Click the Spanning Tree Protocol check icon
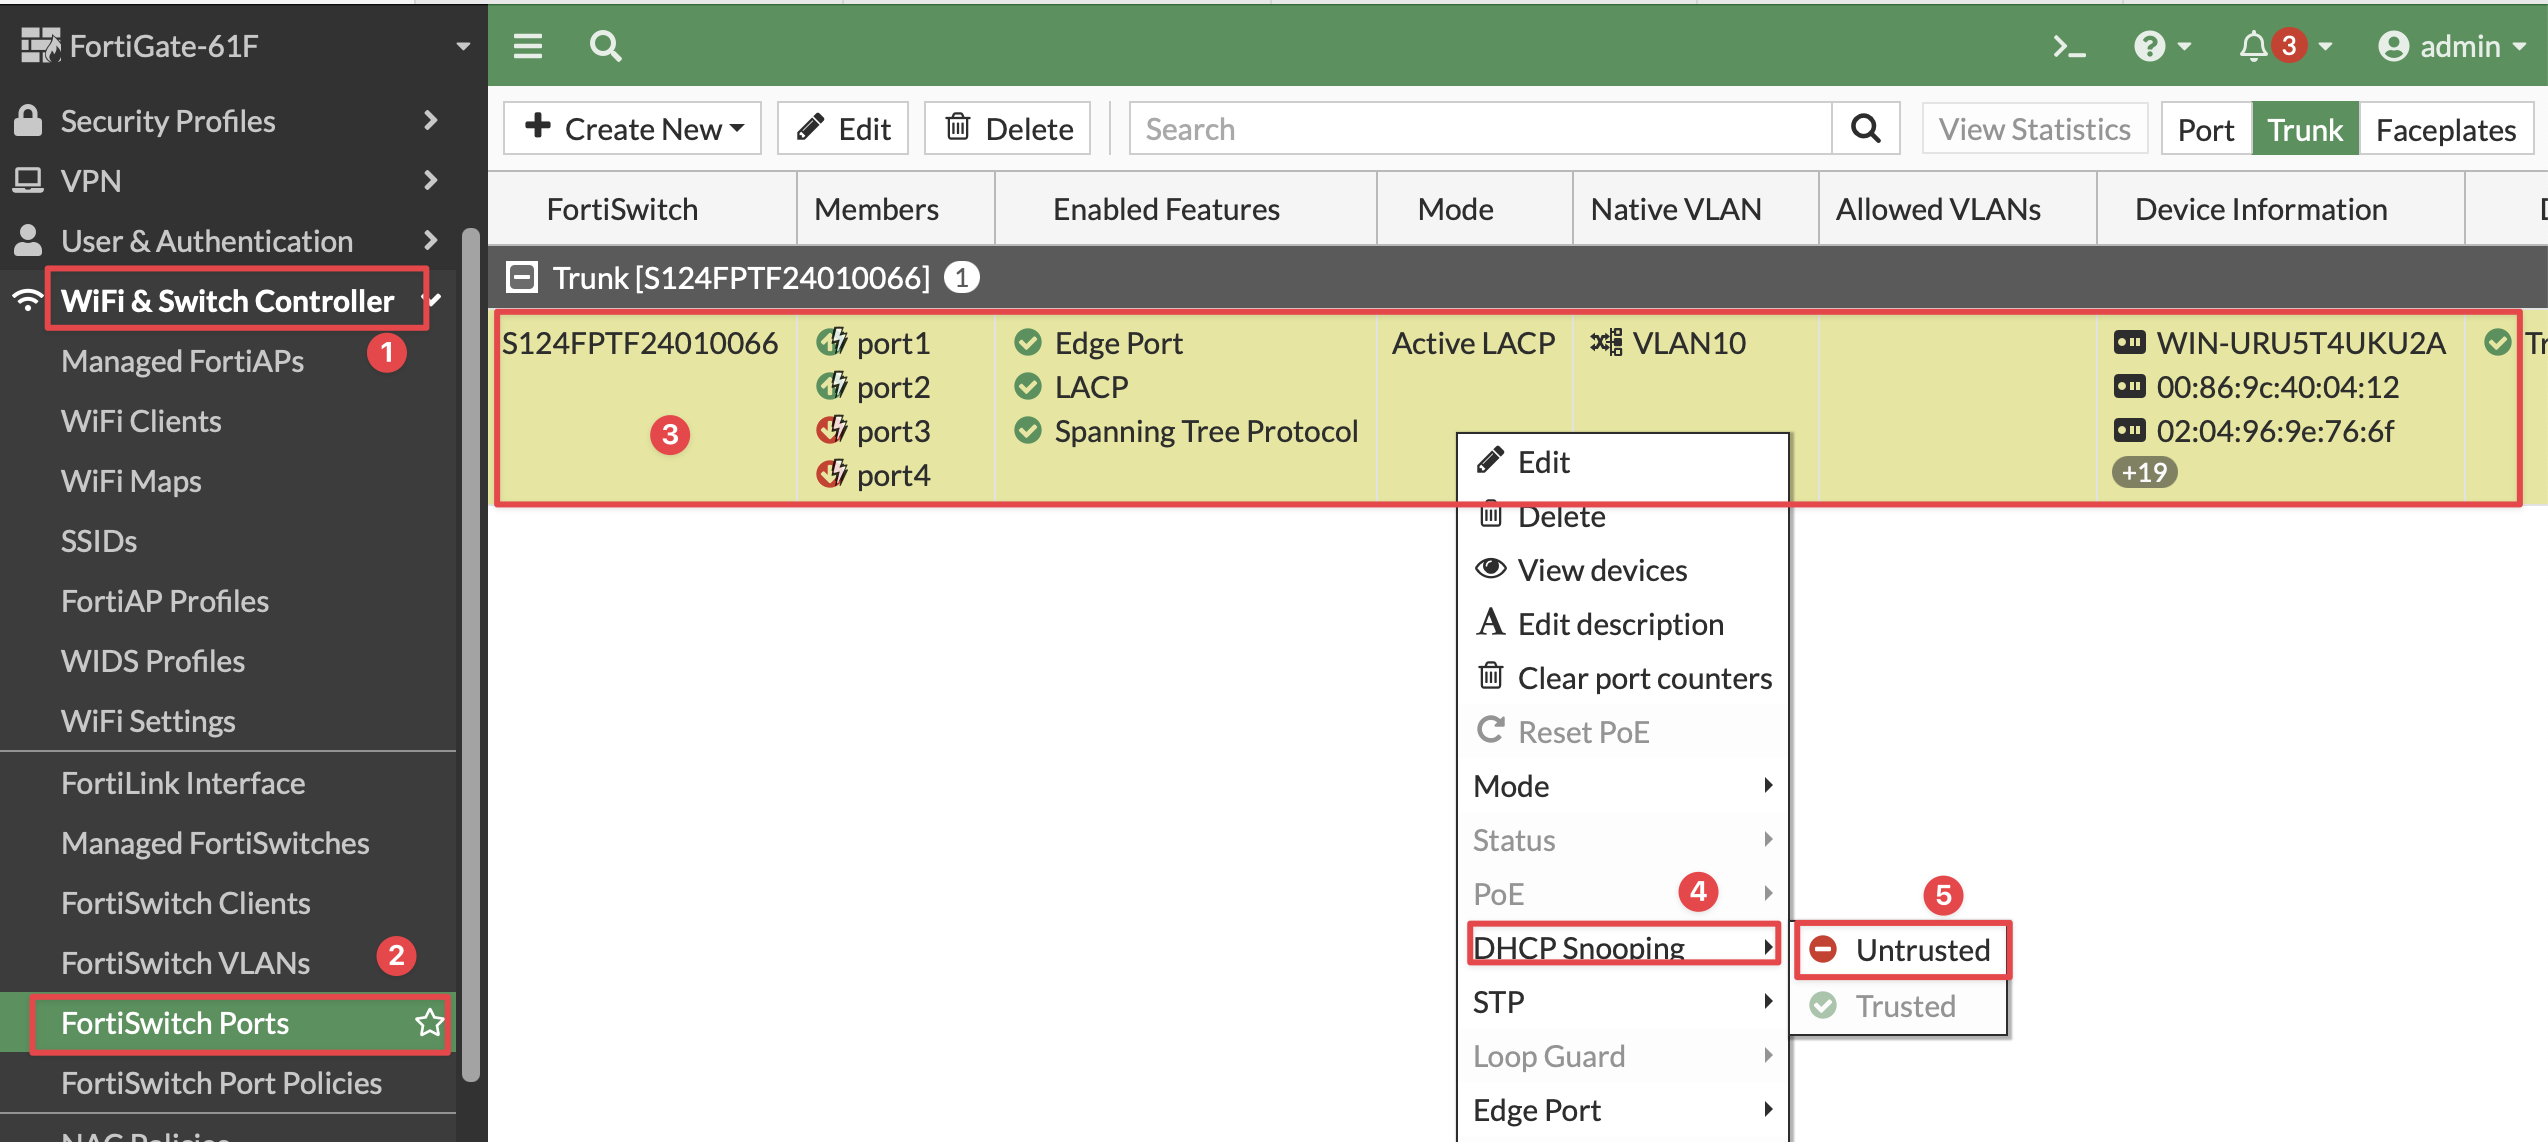This screenshot has width=2548, height=1142. (x=1028, y=430)
